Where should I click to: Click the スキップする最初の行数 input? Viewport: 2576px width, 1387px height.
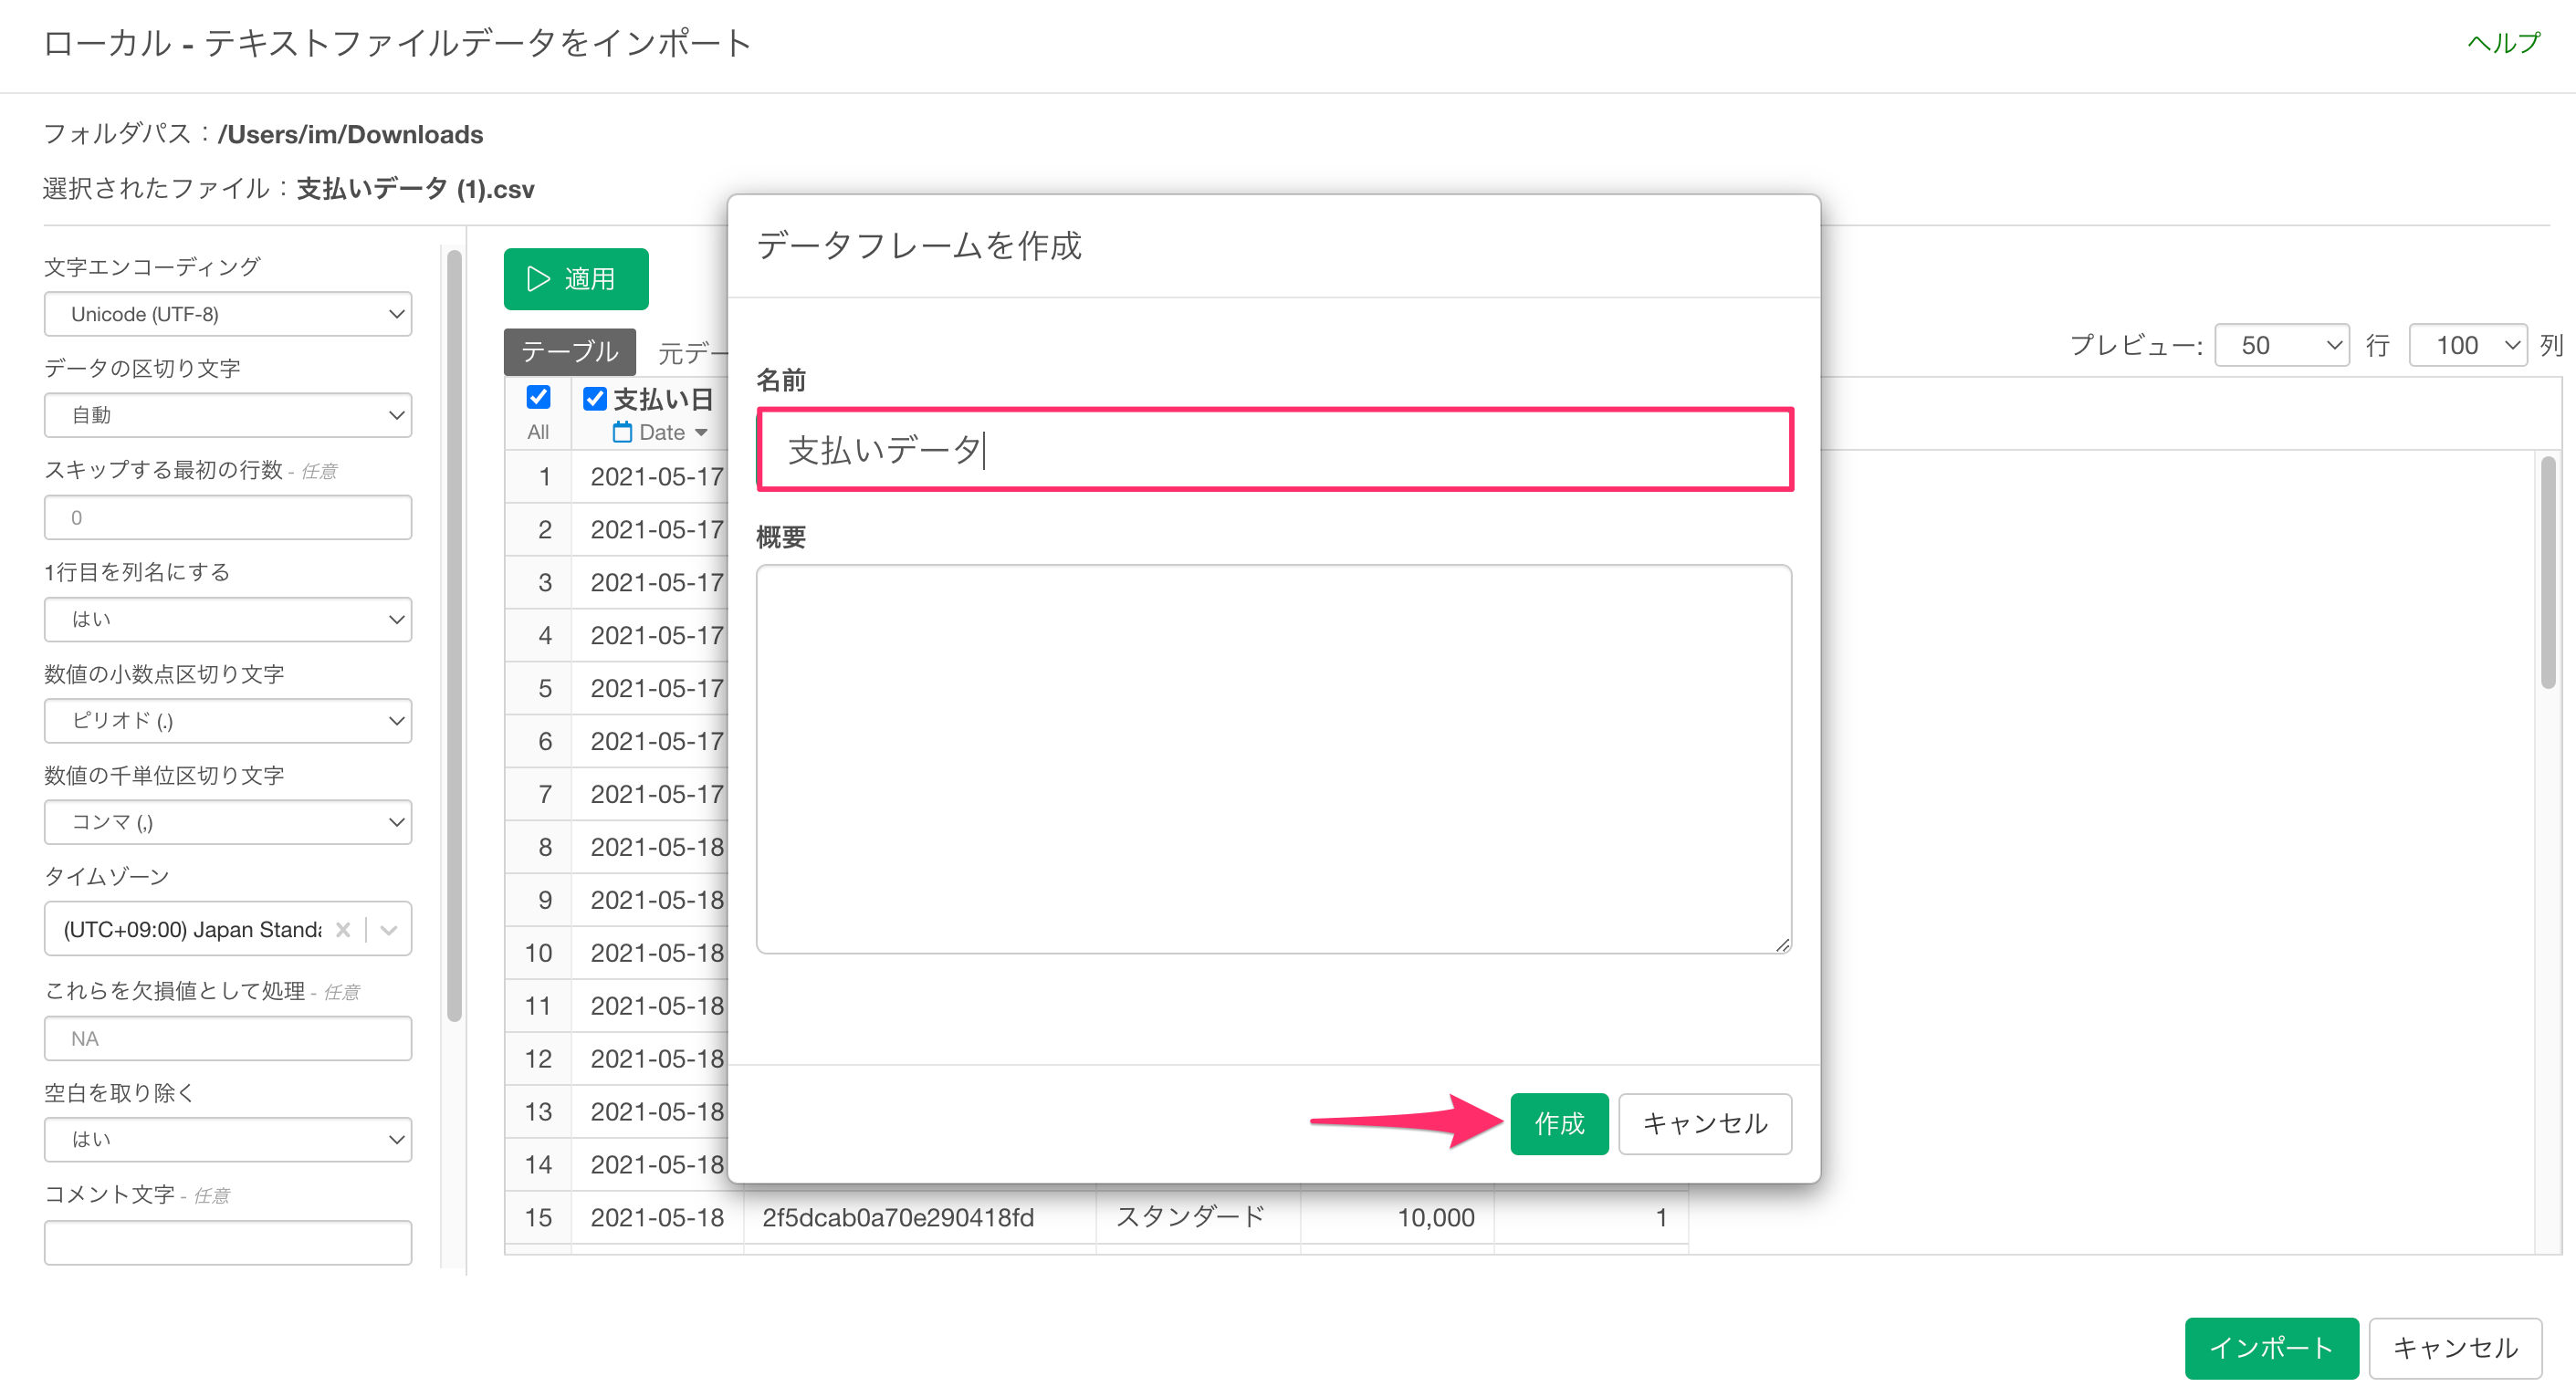(228, 517)
